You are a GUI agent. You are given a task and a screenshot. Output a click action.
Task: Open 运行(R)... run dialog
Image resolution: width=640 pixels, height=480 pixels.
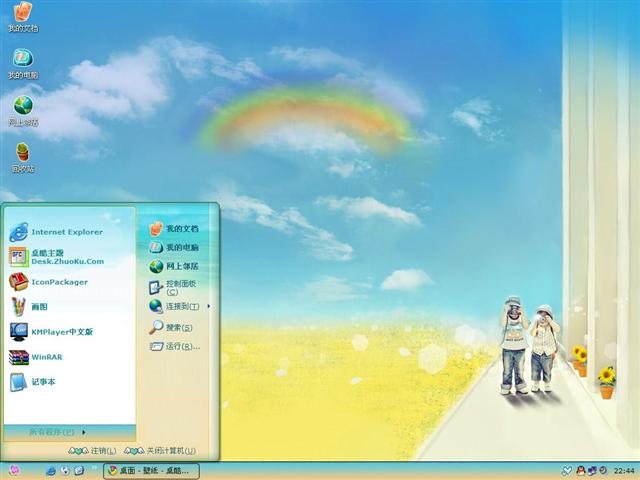pos(175,347)
